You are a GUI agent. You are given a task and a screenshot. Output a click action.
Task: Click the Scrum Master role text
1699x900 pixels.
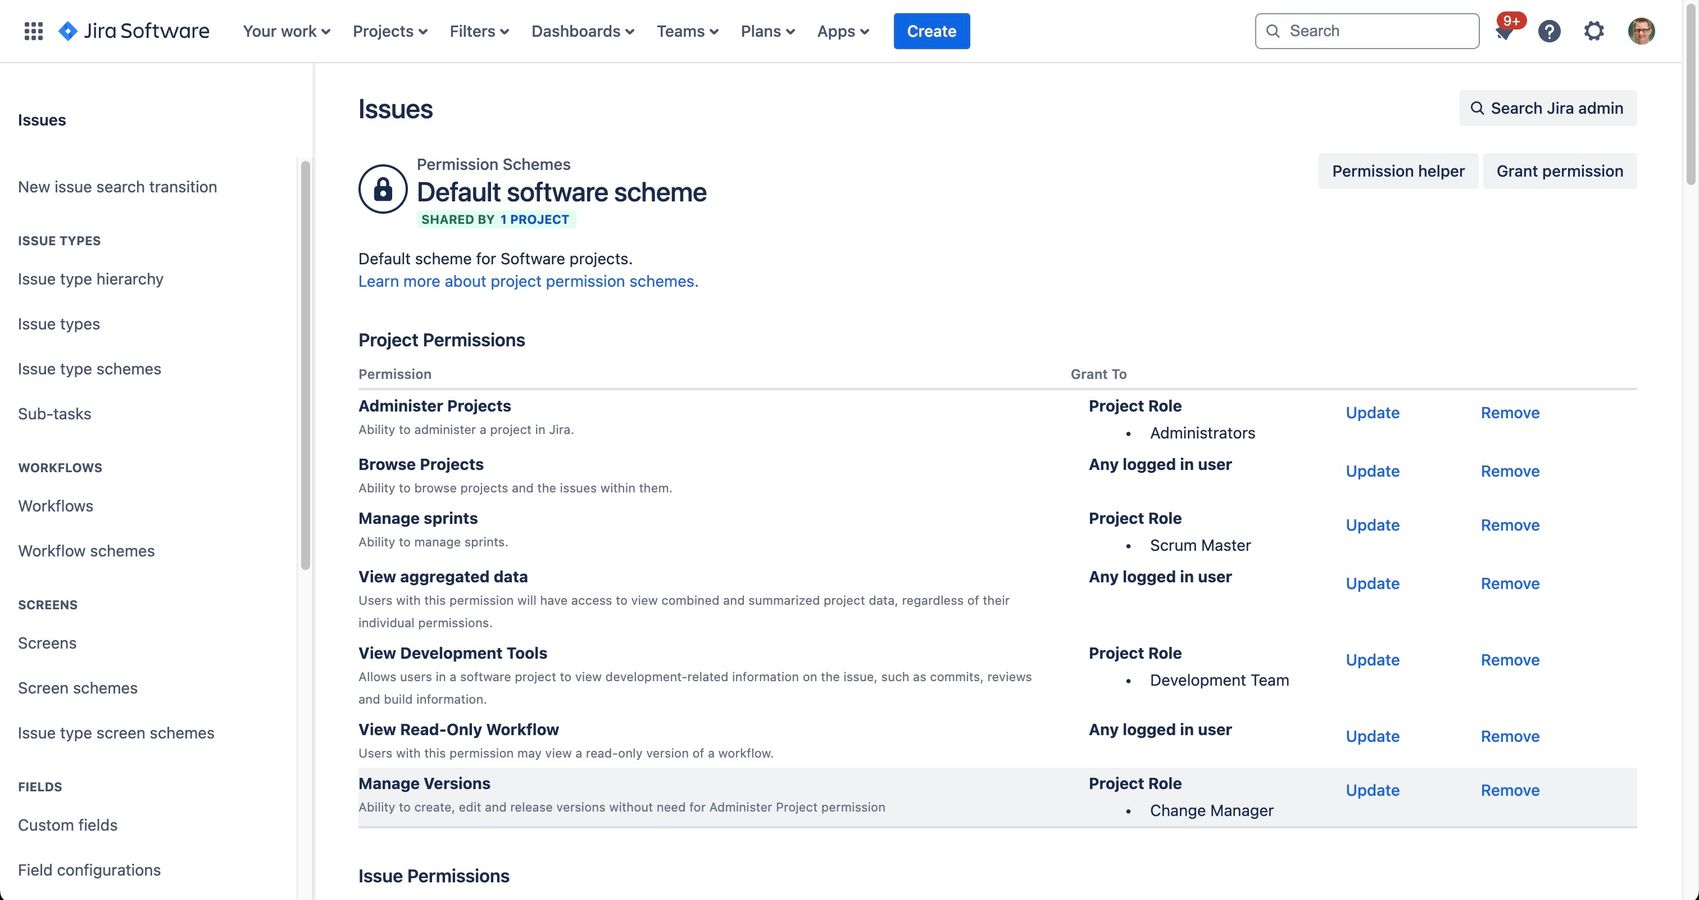coord(1200,545)
